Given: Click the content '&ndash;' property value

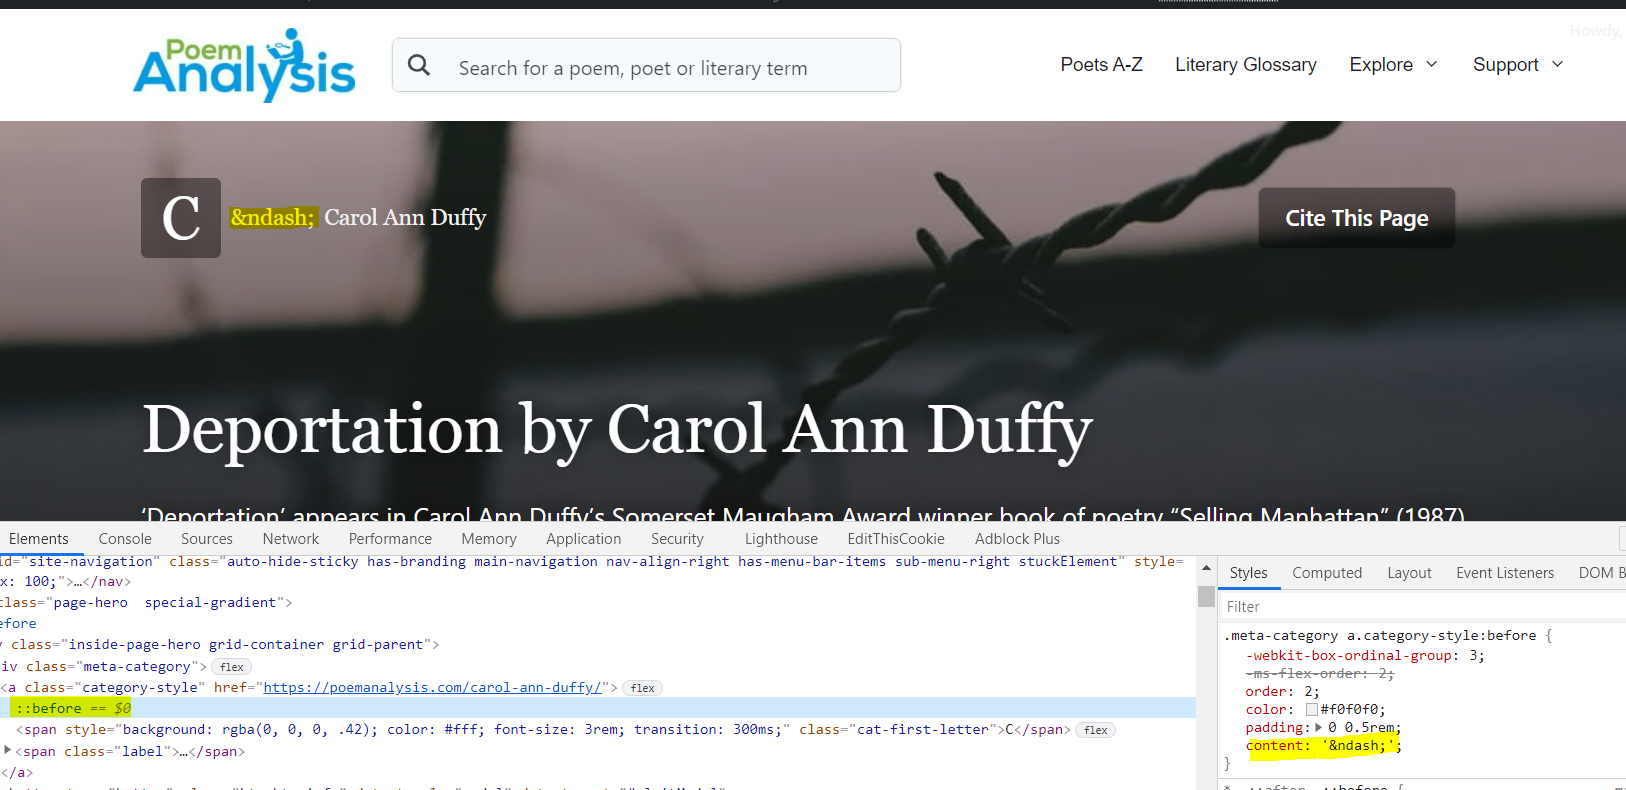Looking at the screenshot, I should coord(1358,746).
